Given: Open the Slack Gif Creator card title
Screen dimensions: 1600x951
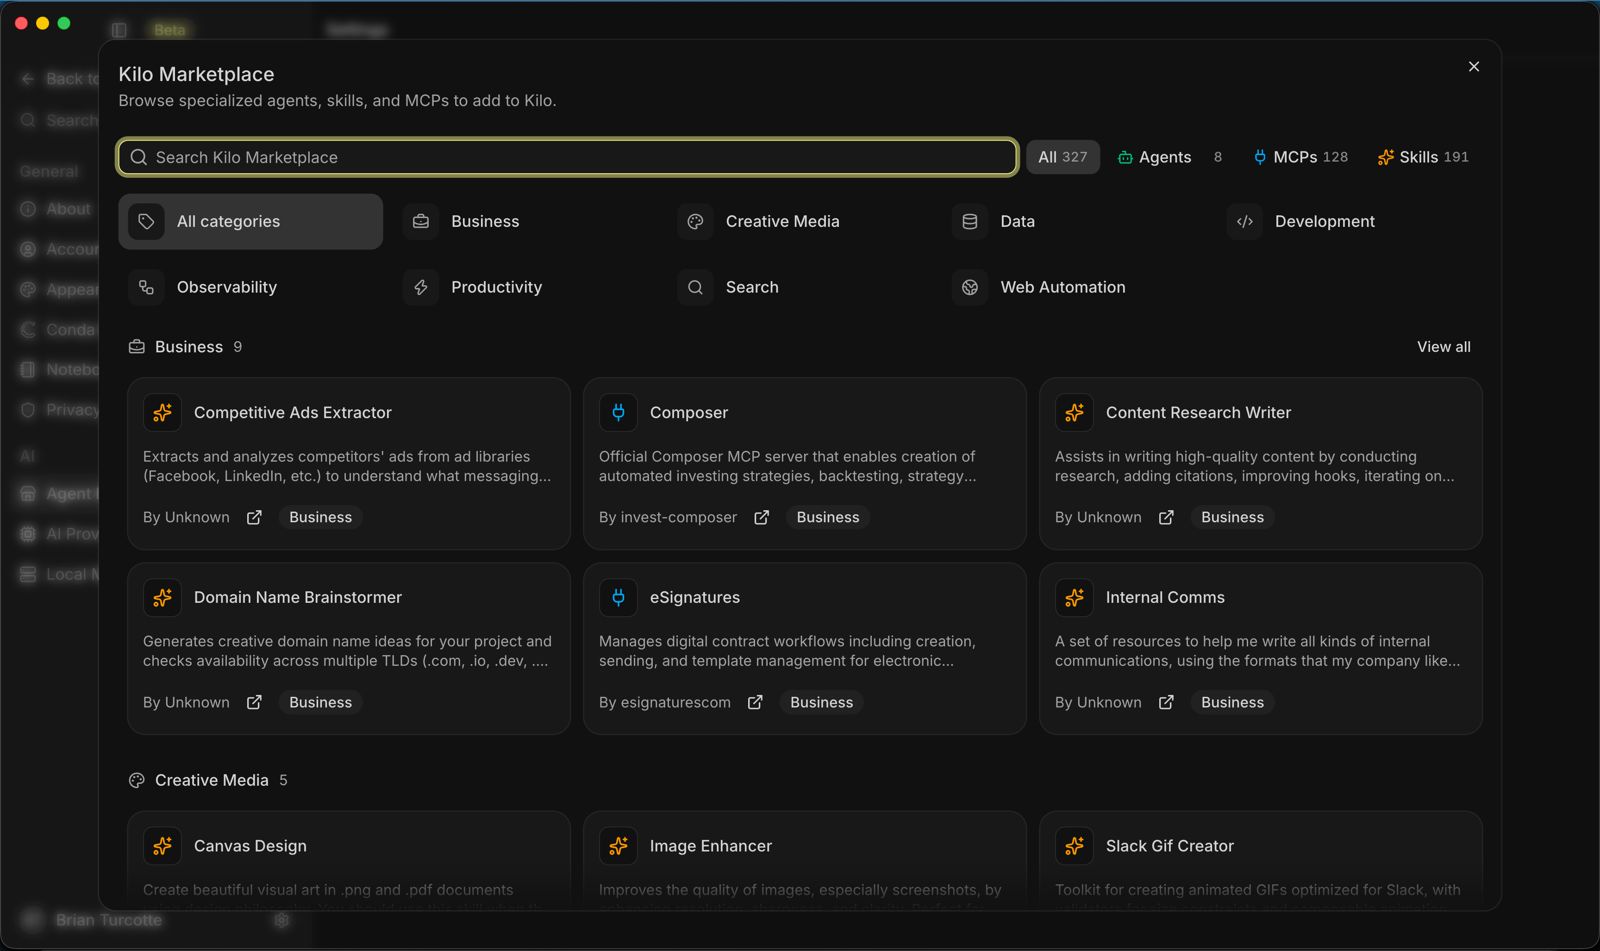Looking at the screenshot, I should pos(1169,846).
